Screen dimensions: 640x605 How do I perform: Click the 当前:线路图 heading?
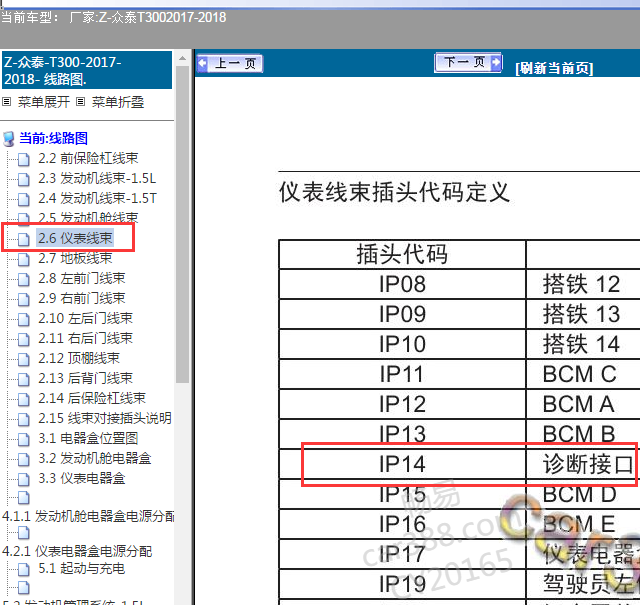click(x=53, y=138)
